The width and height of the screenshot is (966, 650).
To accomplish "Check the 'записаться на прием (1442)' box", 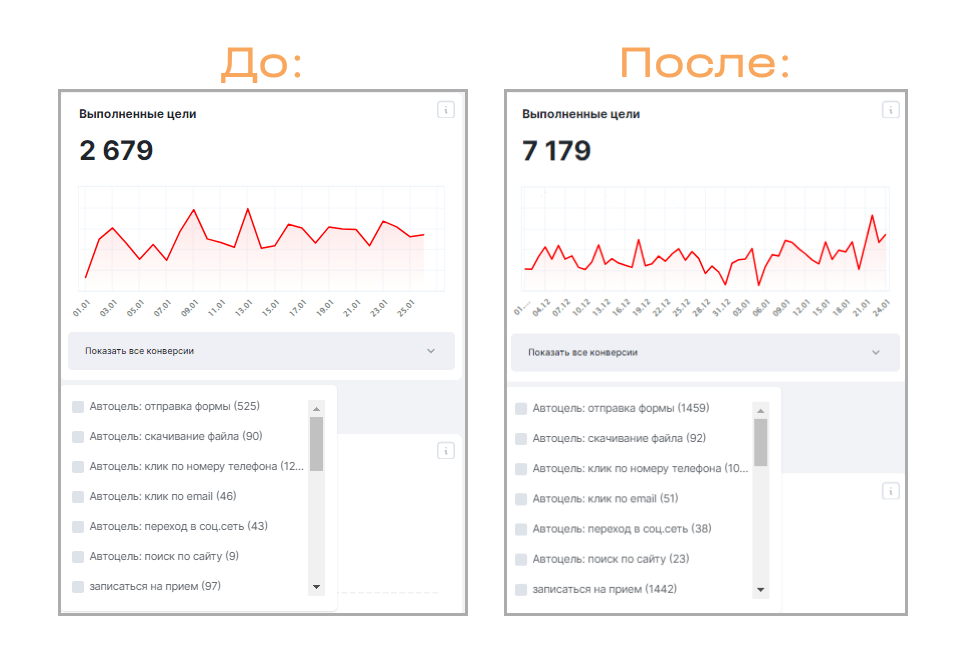I will click(x=521, y=589).
